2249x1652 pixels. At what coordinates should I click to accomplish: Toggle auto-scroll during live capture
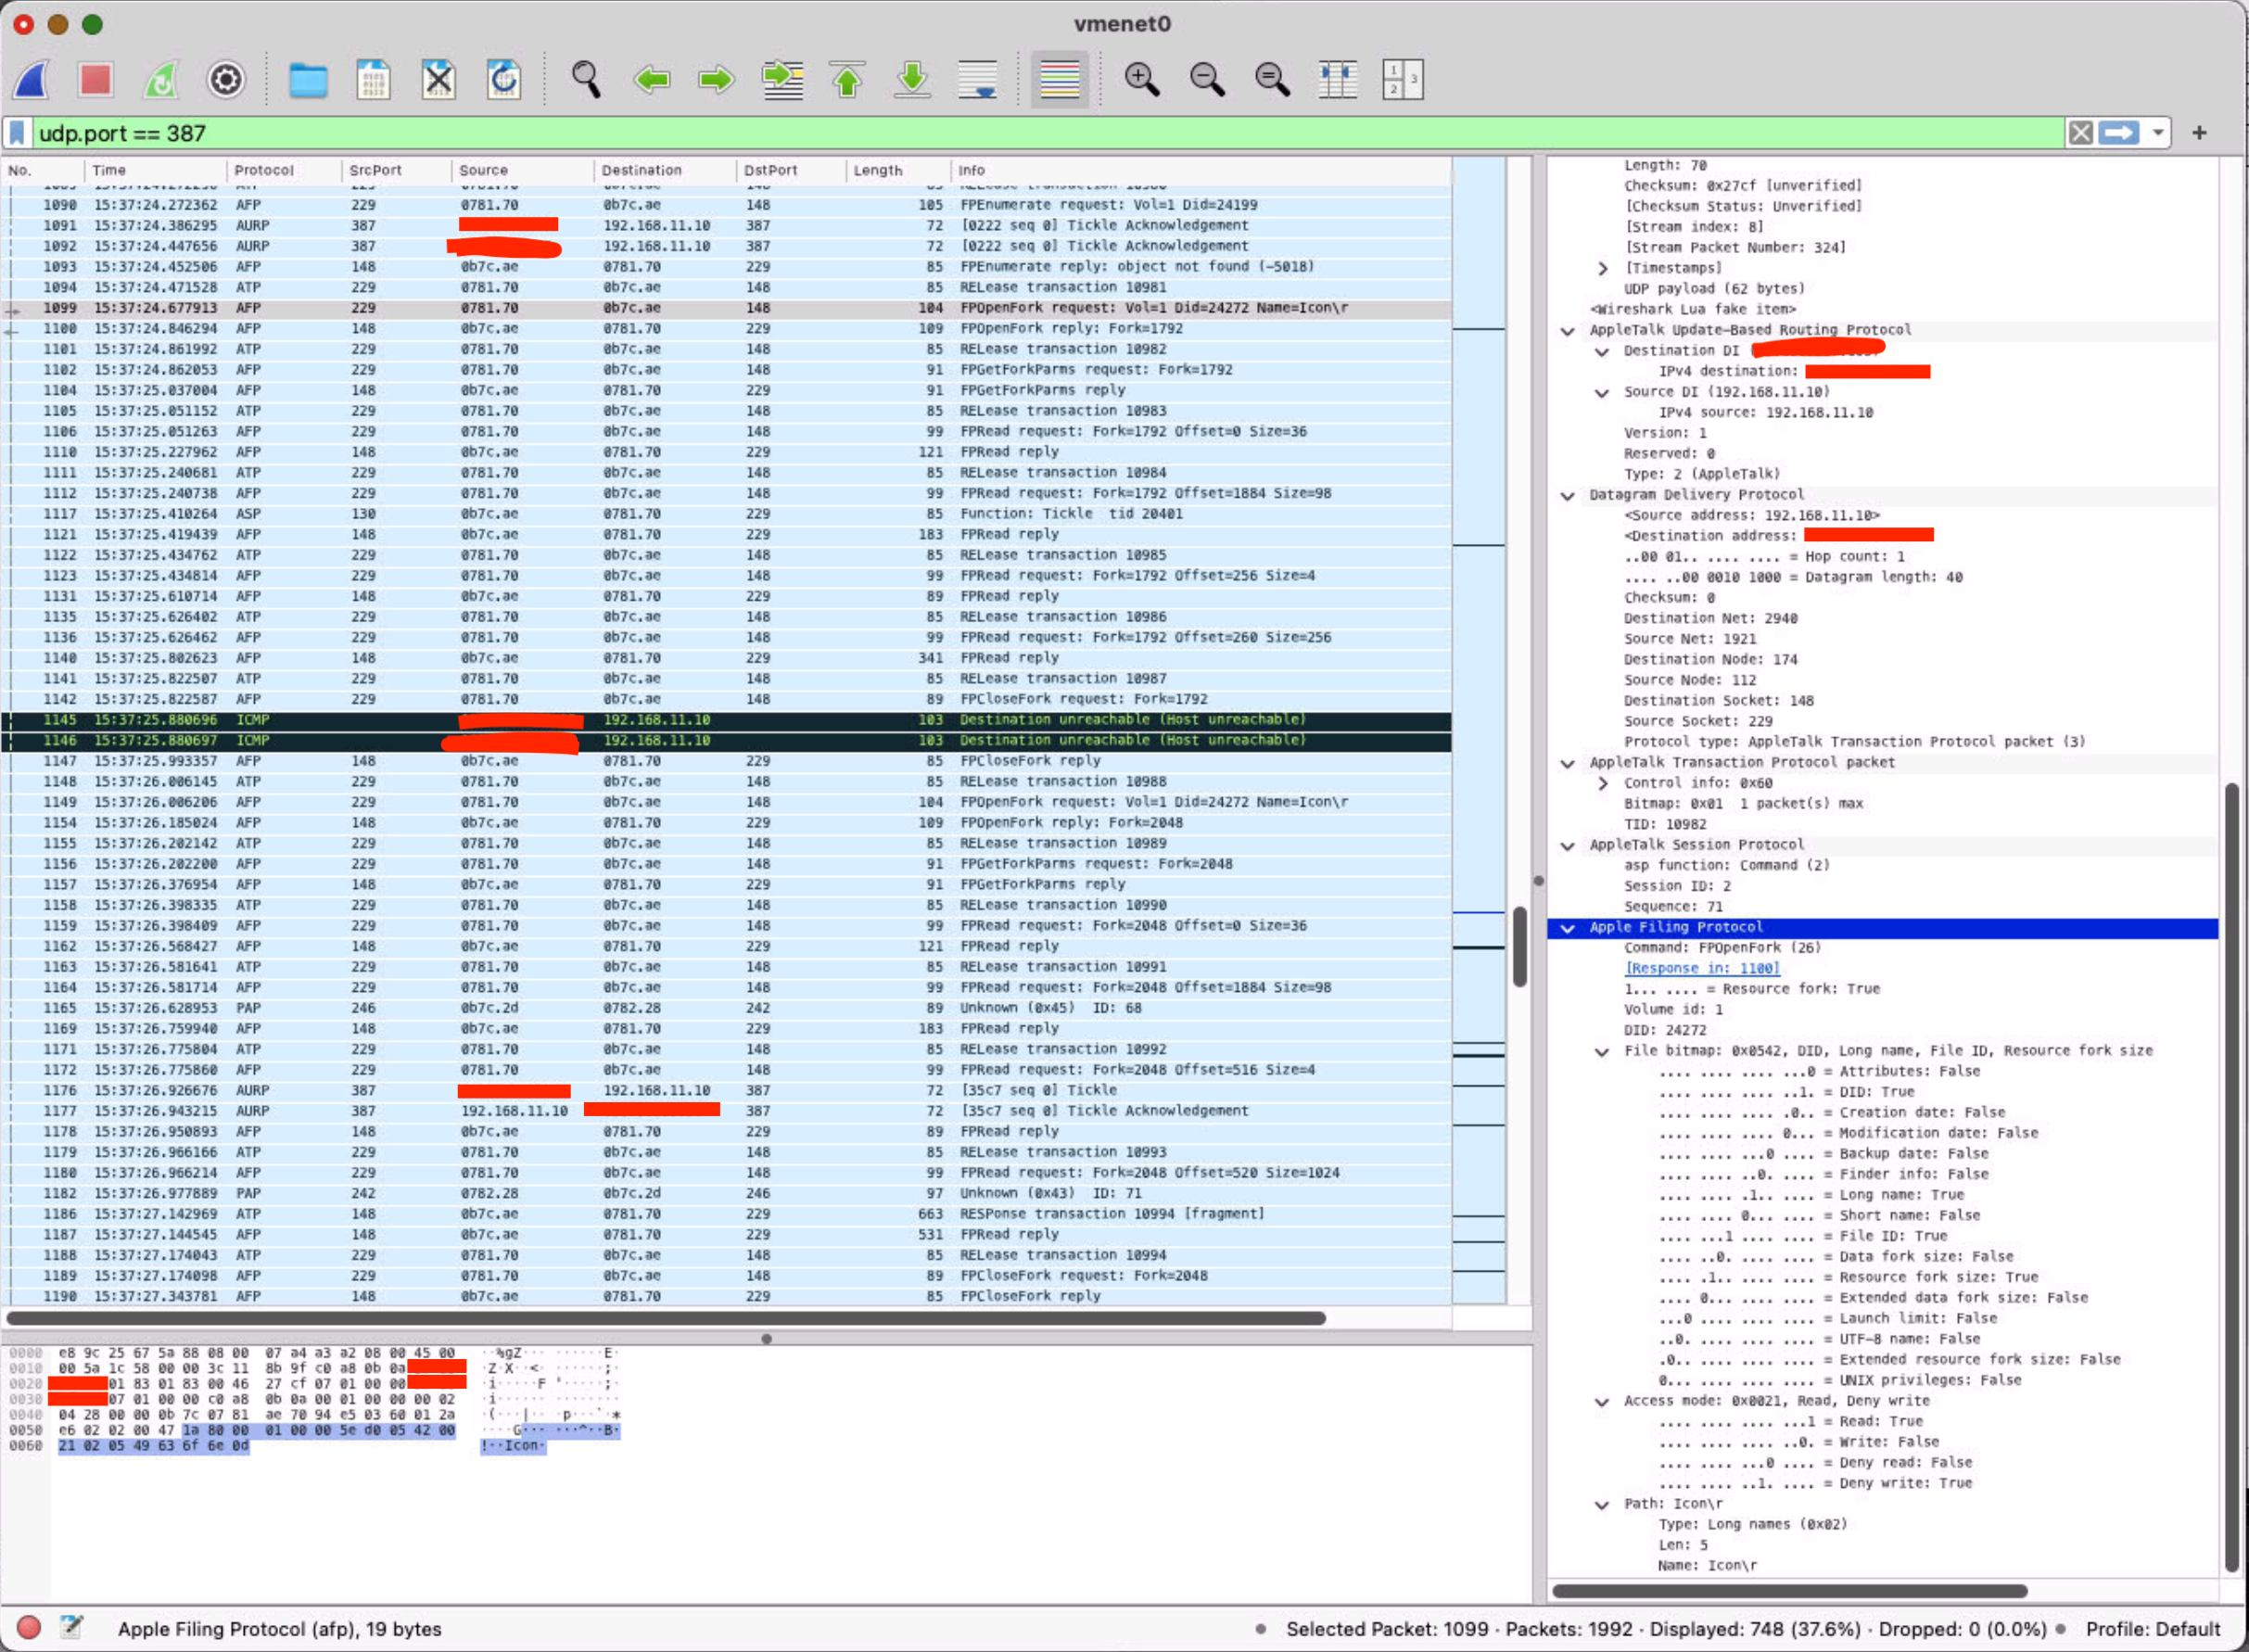point(977,79)
